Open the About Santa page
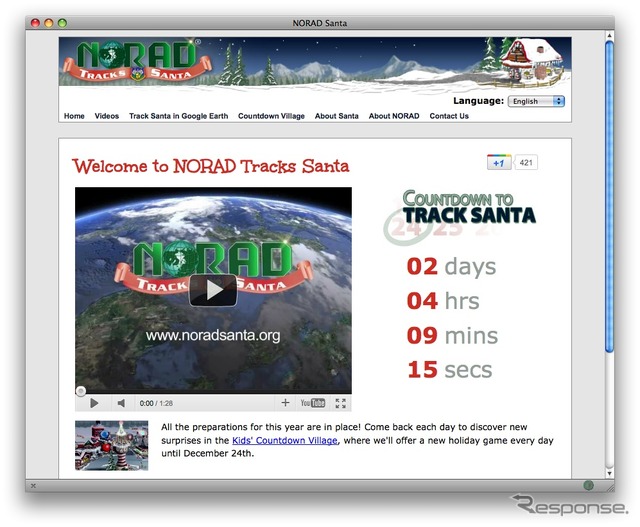640x527 pixels. 336,116
